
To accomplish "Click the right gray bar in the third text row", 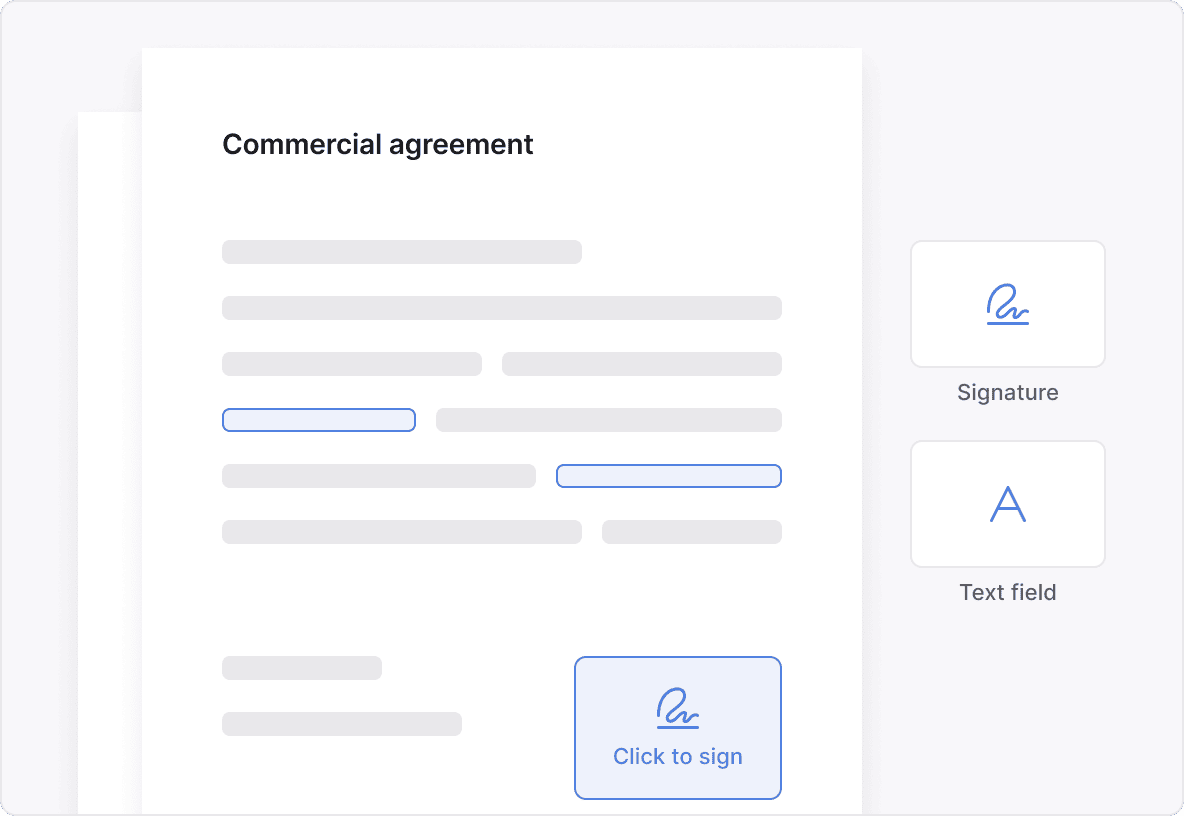I will [642, 364].
